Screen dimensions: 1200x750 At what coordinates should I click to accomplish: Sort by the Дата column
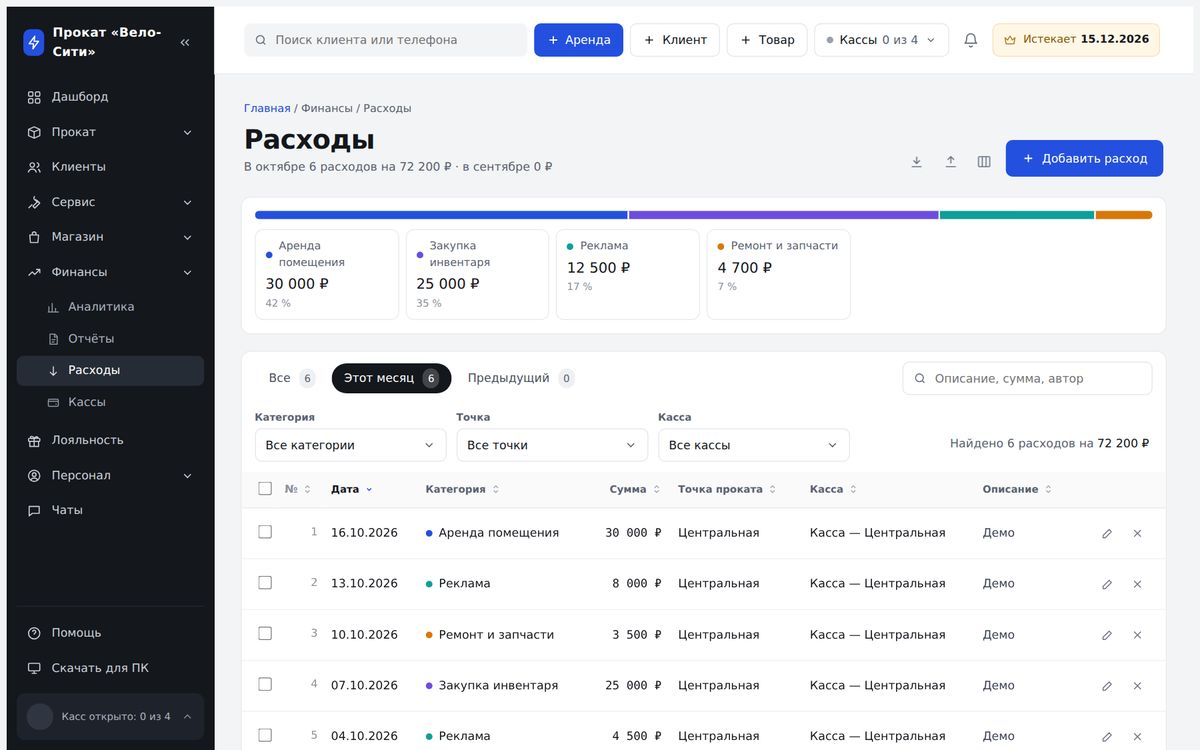tap(351, 489)
